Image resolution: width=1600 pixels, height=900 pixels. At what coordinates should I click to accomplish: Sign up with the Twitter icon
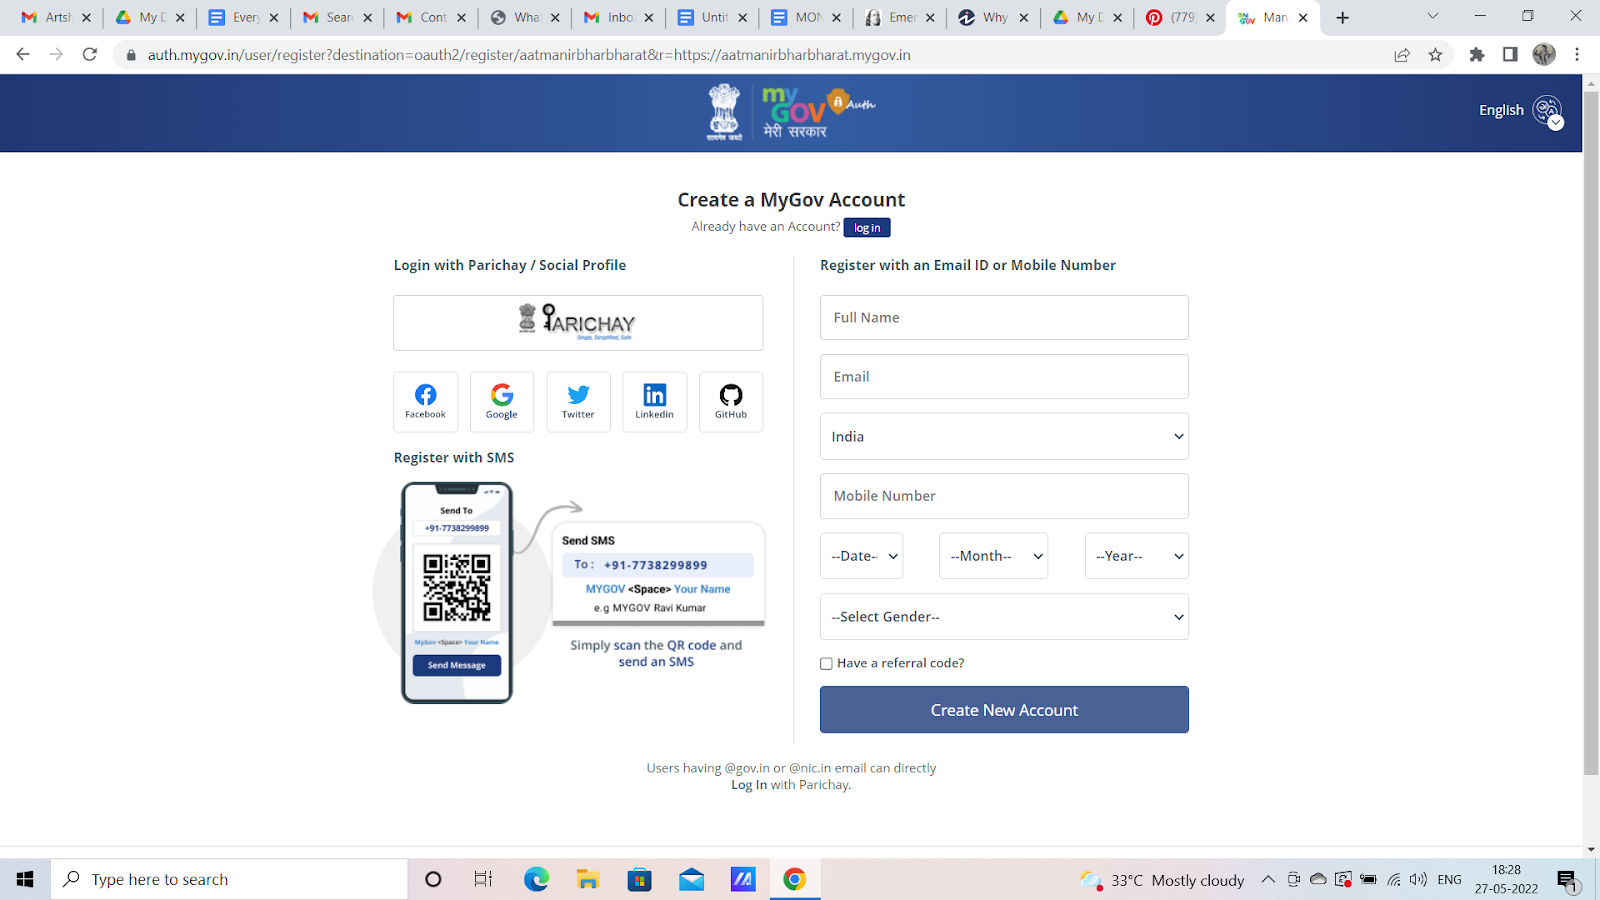pyautogui.click(x=578, y=401)
